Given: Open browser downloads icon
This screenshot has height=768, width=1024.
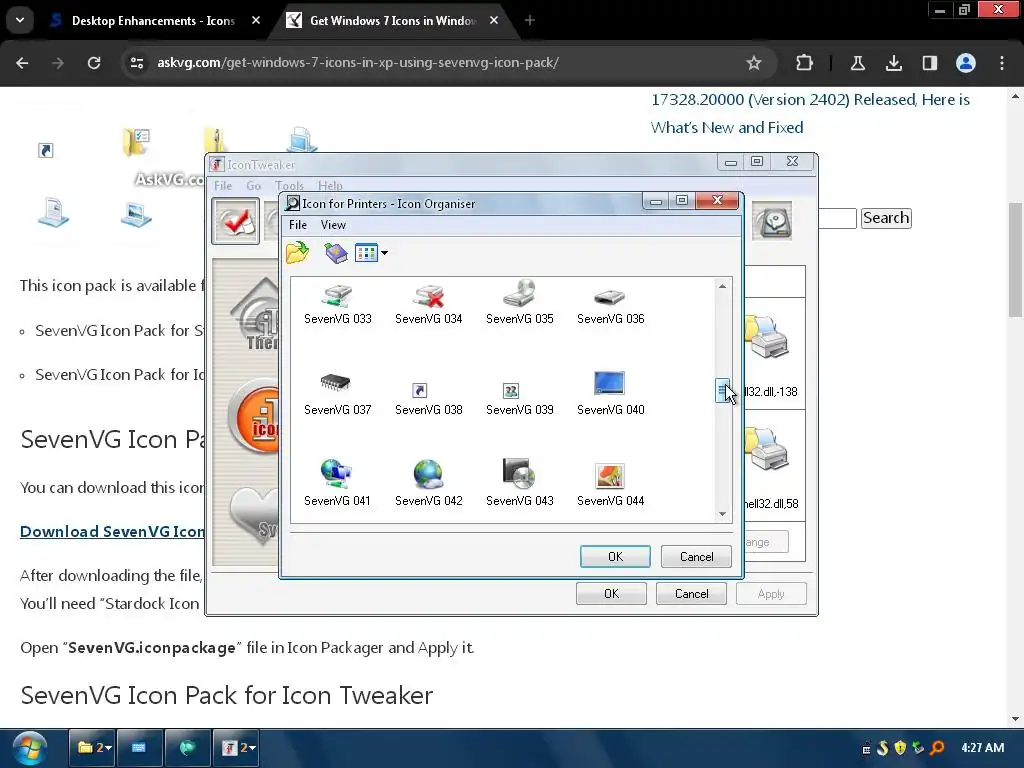Looking at the screenshot, I should tap(893, 63).
